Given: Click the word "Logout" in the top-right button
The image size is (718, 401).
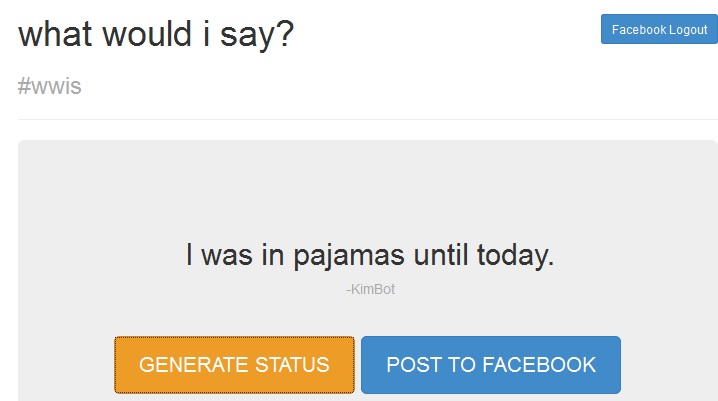Looking at the screenshot, I should 688,30.
